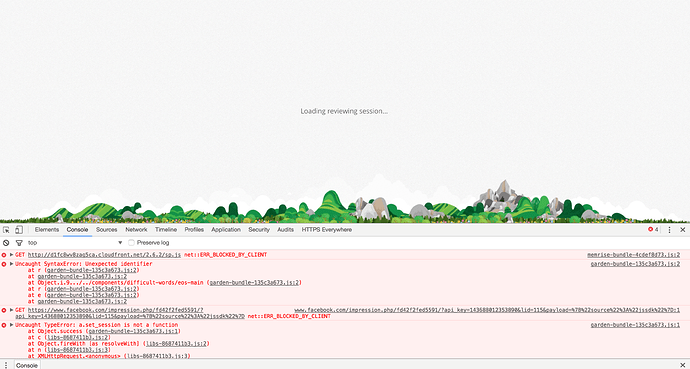Image resolution: width=690 pixels, height=369 pixels.
Task: Close the bottom console drawer
Action: [x=683, y=365]
